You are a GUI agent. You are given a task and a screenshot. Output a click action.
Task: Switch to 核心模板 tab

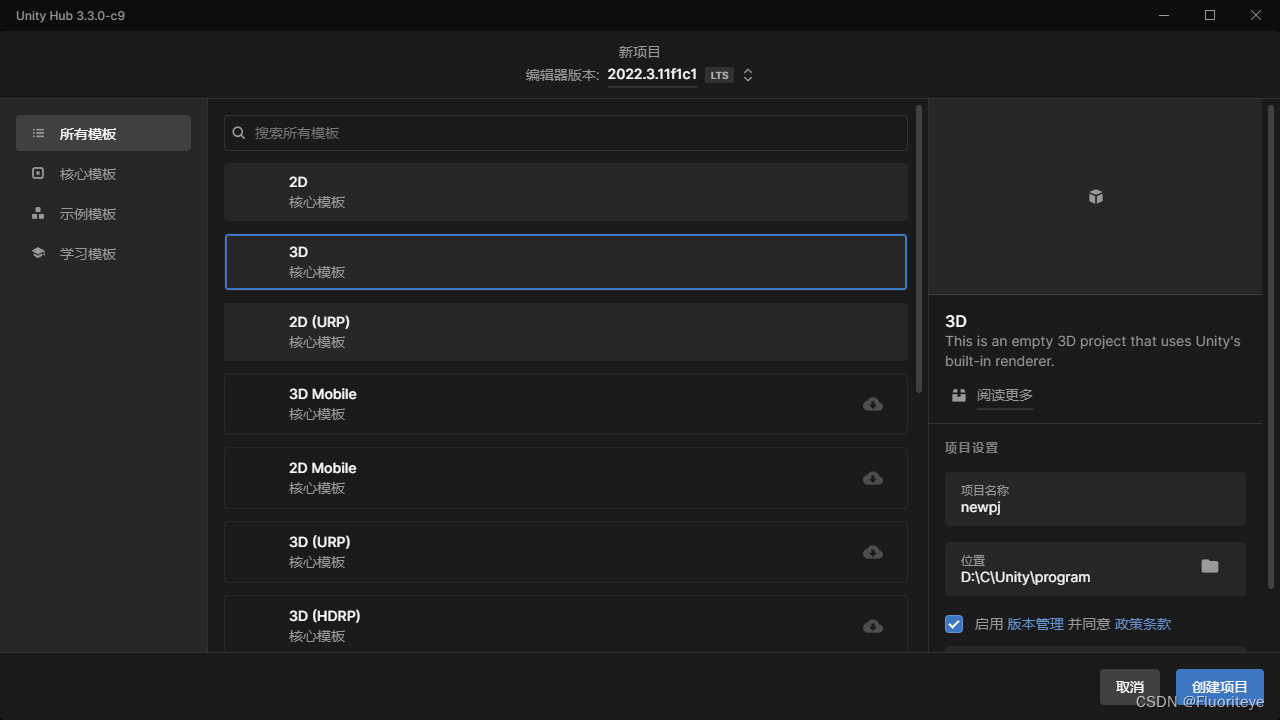click(x=103, y=173)
